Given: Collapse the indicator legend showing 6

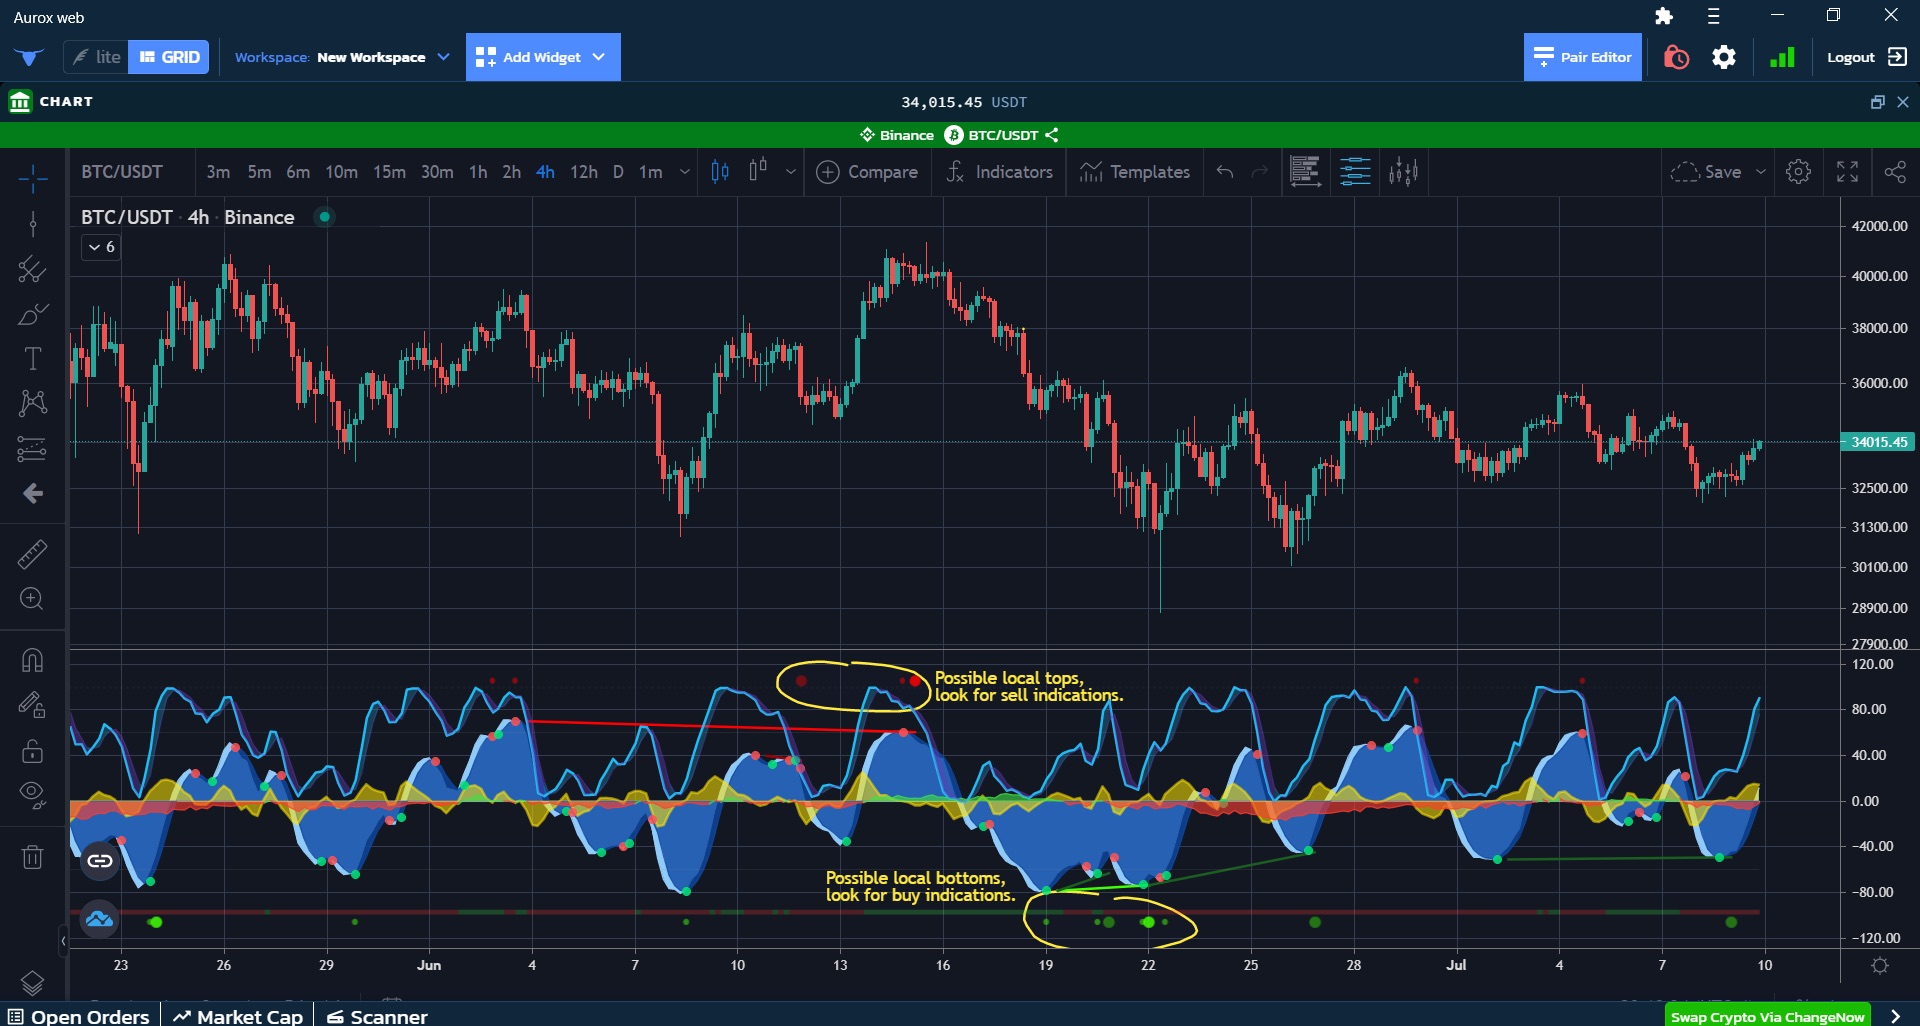Looking at the screenshot, I should tap(101, 247).
